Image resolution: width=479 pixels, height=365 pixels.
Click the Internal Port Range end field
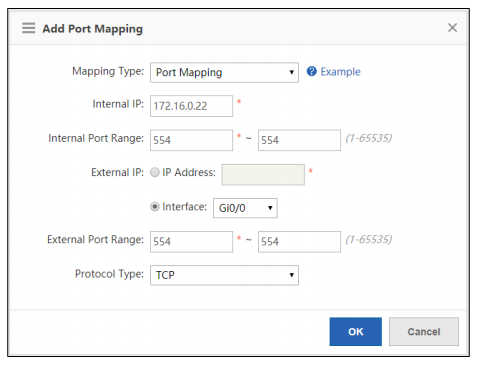click(x=299, y=140)
